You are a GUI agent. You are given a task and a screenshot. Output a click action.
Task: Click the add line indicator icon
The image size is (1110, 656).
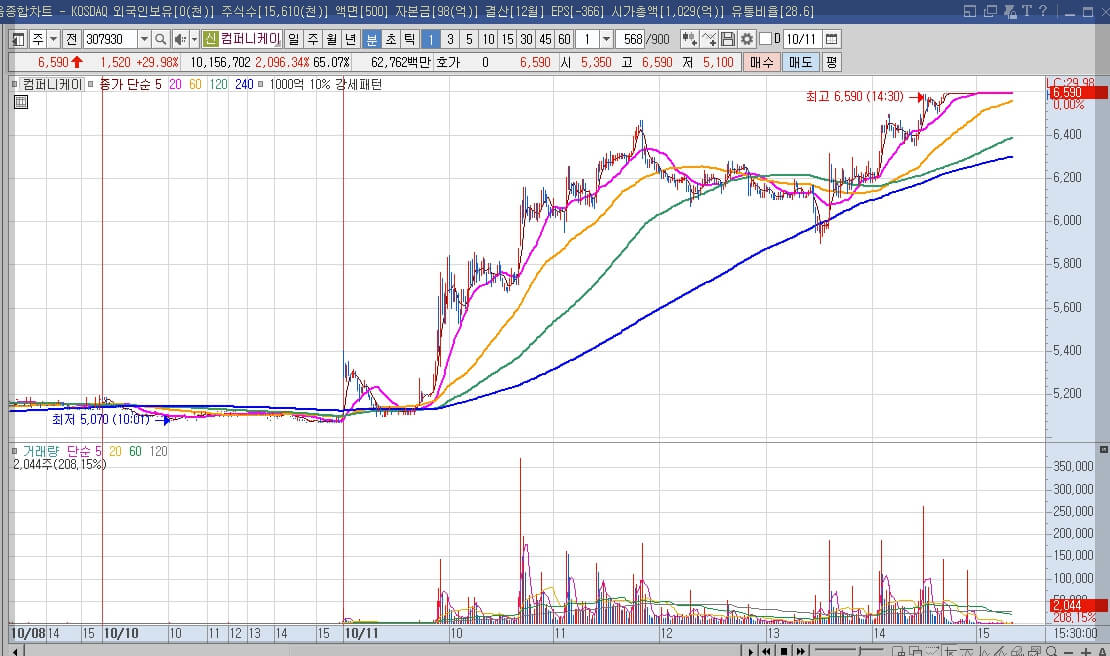coord(709,39)
